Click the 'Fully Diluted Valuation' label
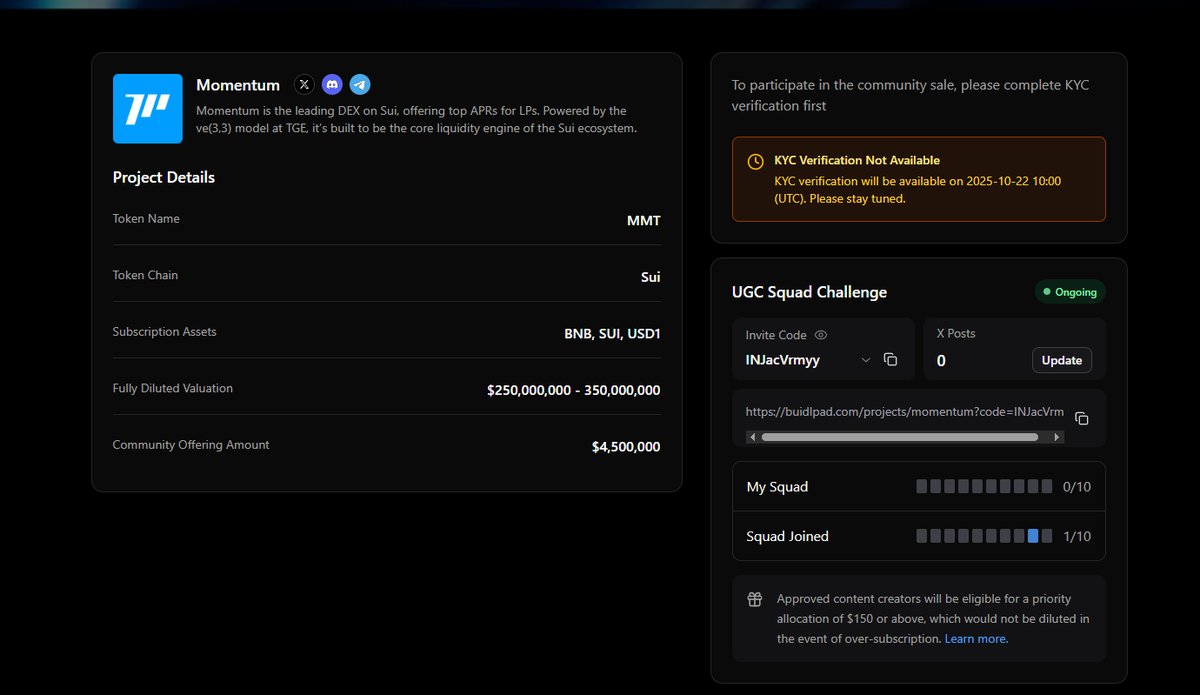The height and width of the screenshot is (695, 1200). (172, 388)
